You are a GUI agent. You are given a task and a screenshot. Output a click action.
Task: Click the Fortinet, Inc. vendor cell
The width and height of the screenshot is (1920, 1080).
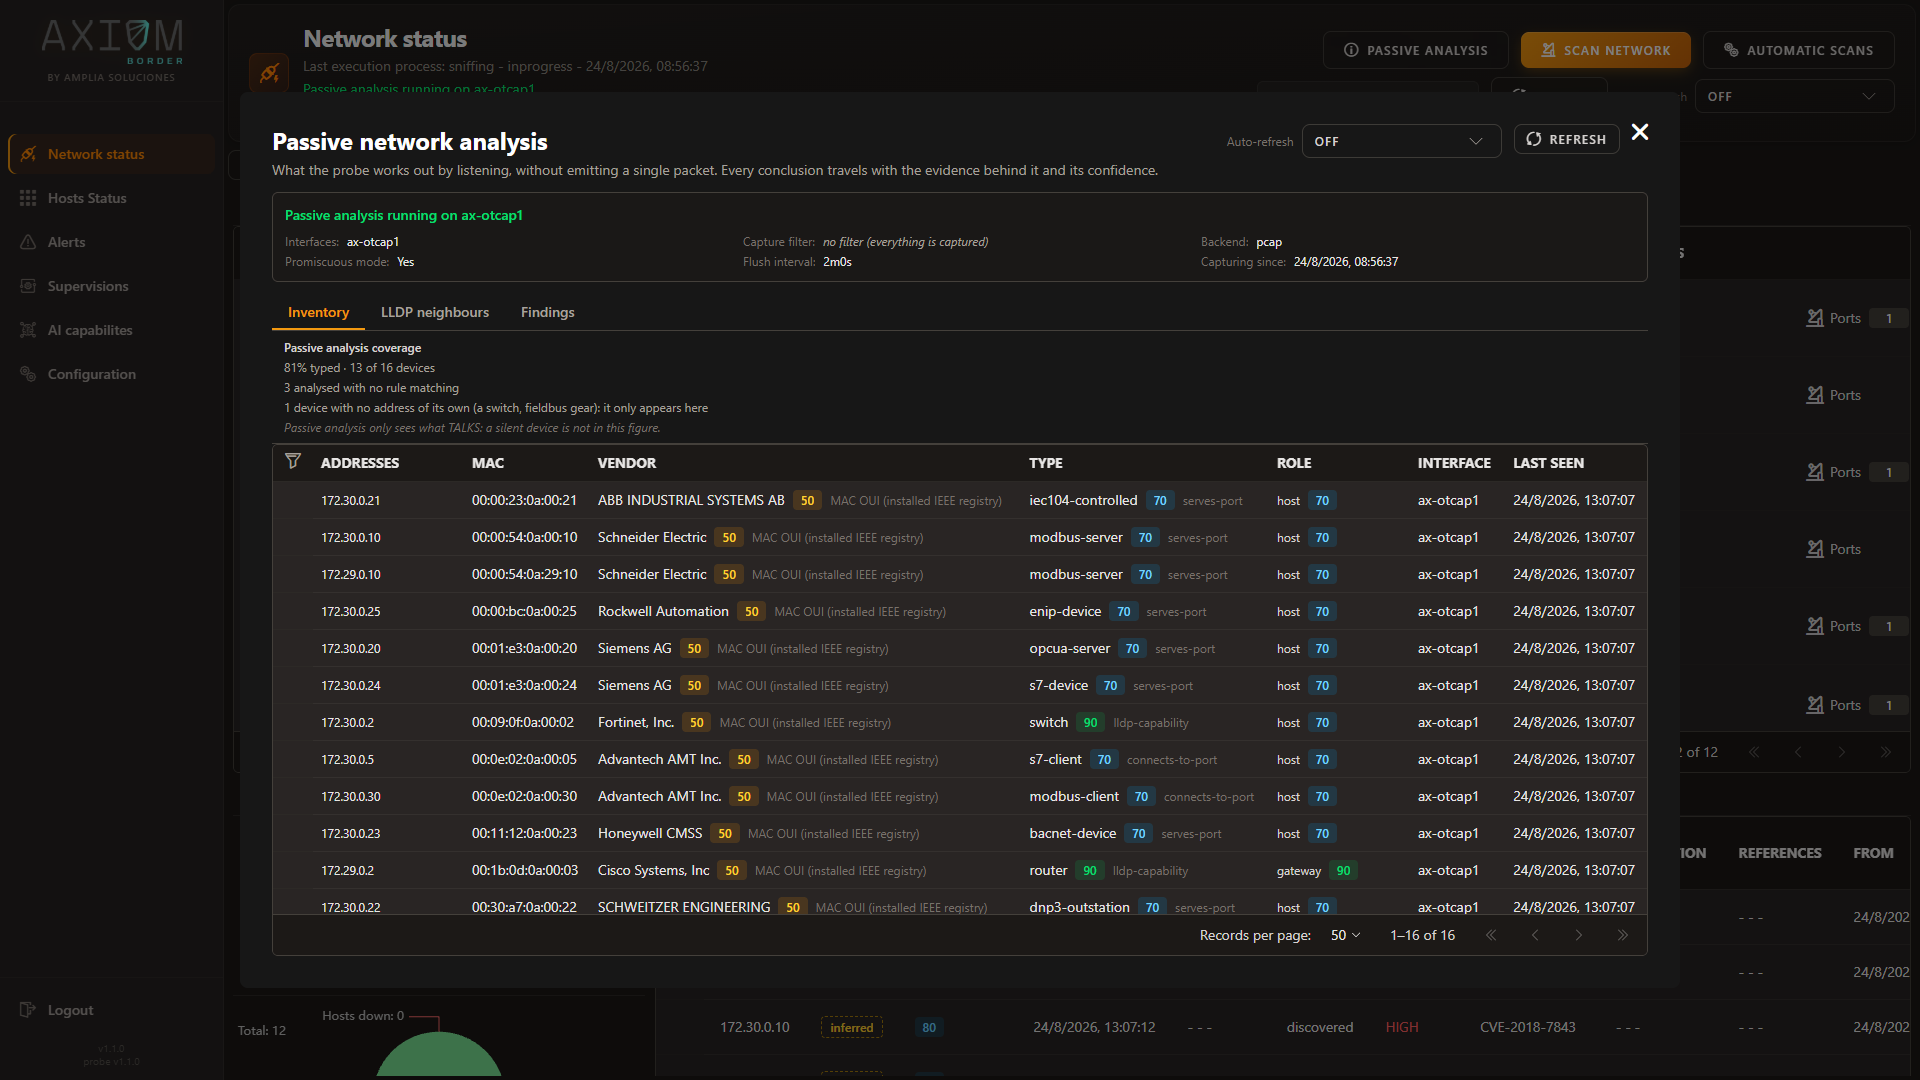click(636, 722)
